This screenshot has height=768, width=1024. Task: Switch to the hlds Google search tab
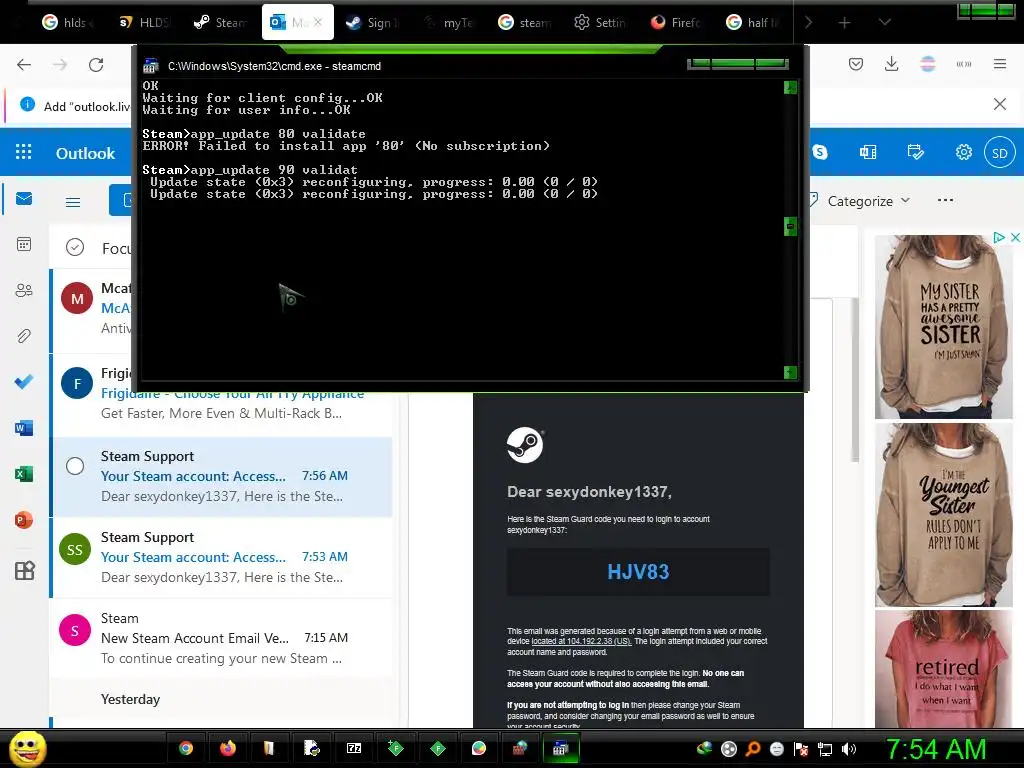click(67, 22)
